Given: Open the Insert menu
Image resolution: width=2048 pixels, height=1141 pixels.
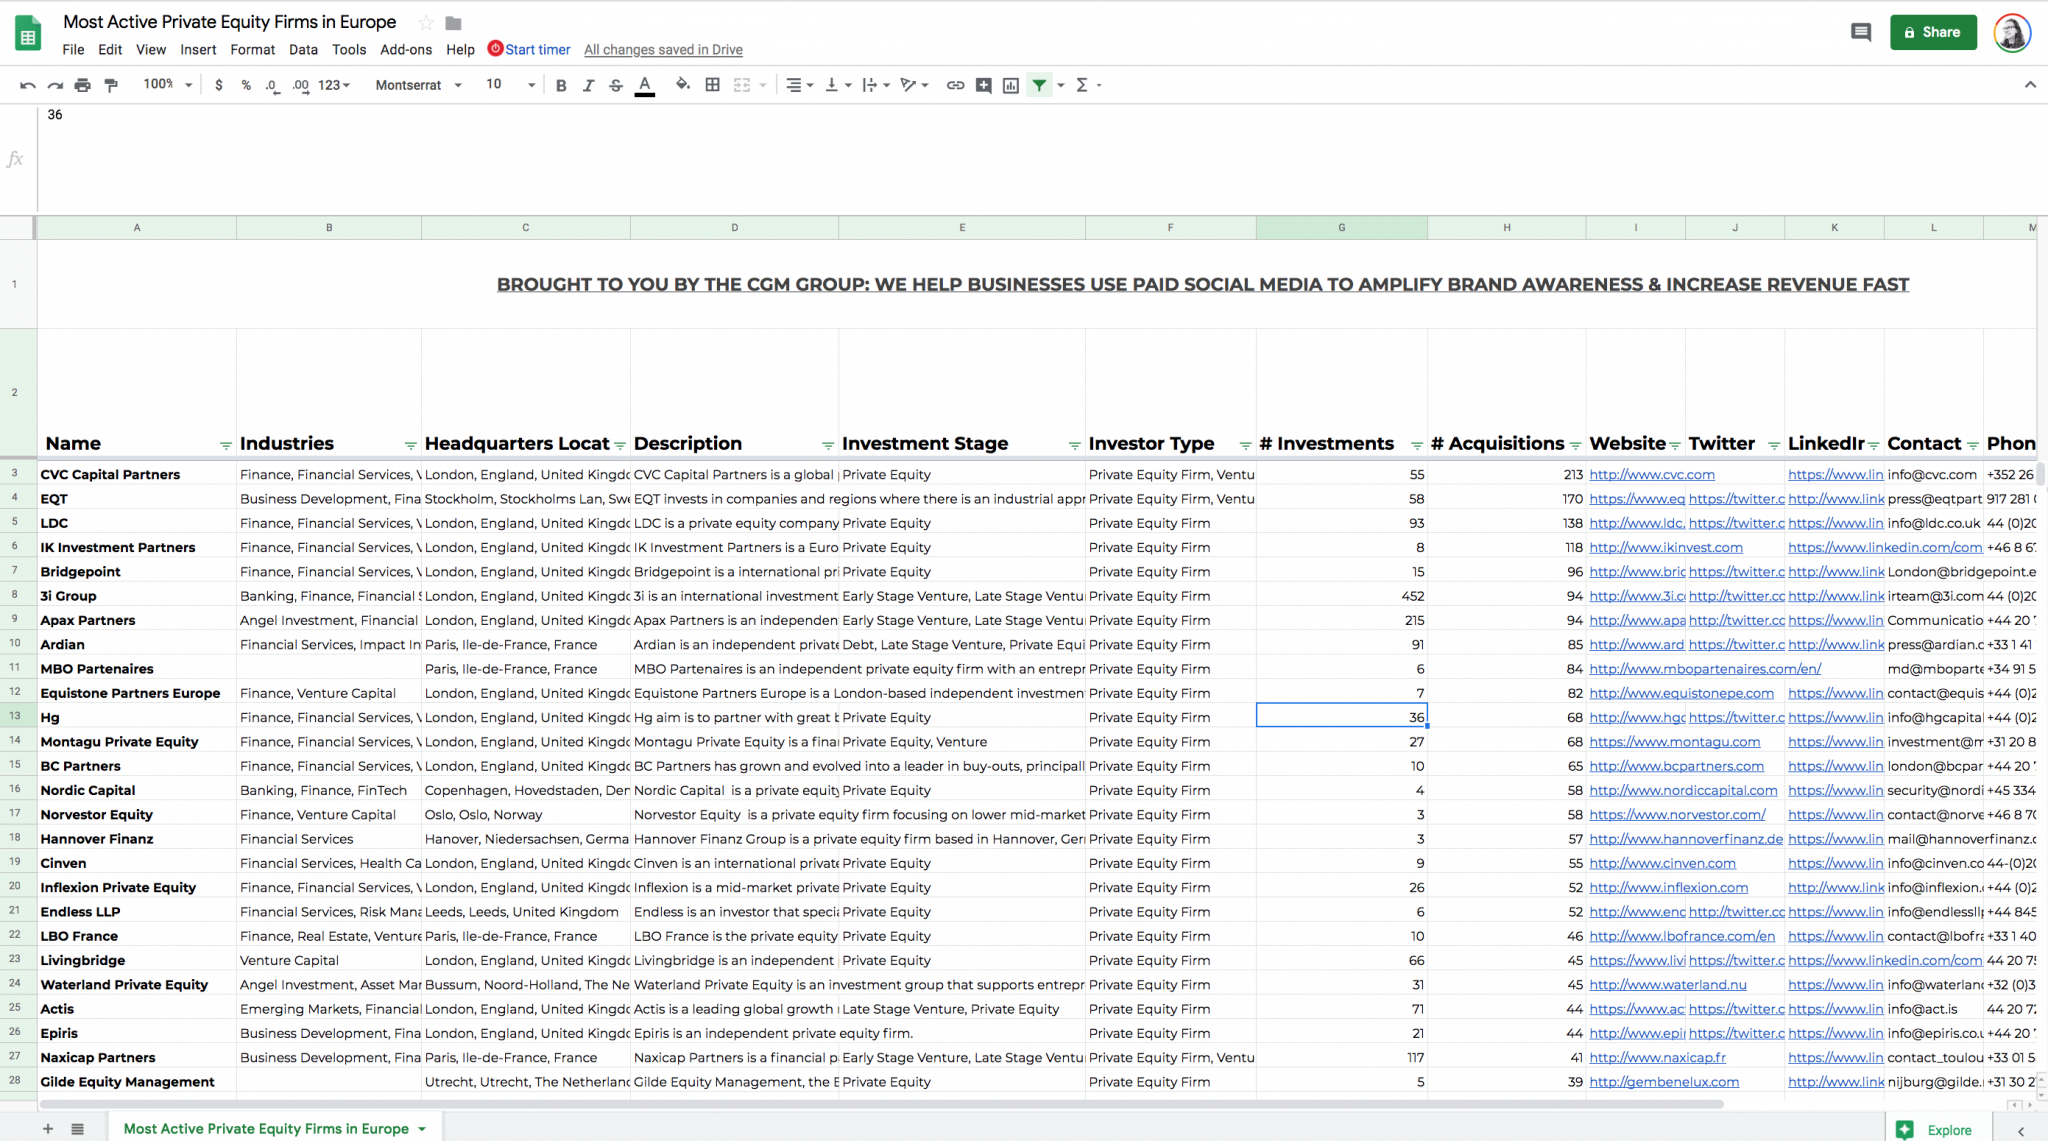Looking at the screenshot, I should click(x=198, y=49).
